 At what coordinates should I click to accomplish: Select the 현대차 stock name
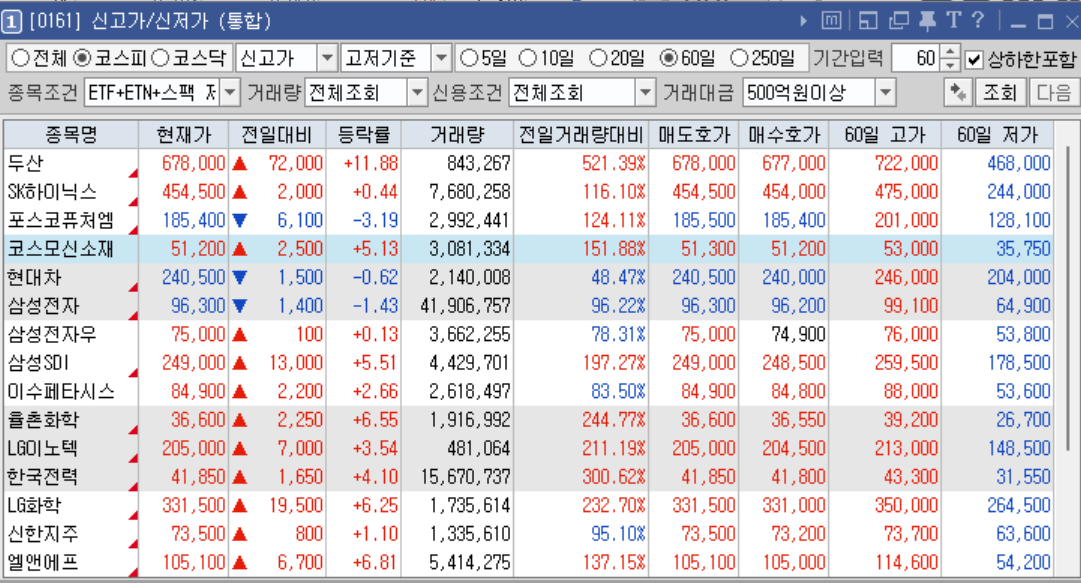(x=34, y=278)
